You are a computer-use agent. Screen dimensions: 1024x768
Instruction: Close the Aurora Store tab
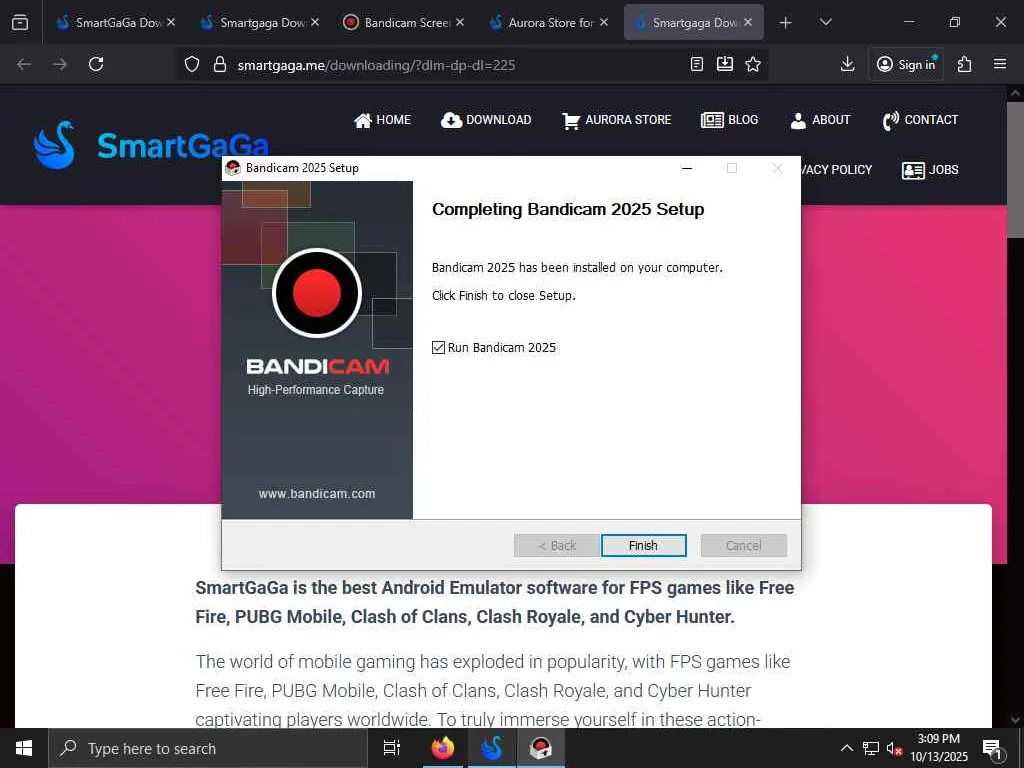tap(604, 22)
